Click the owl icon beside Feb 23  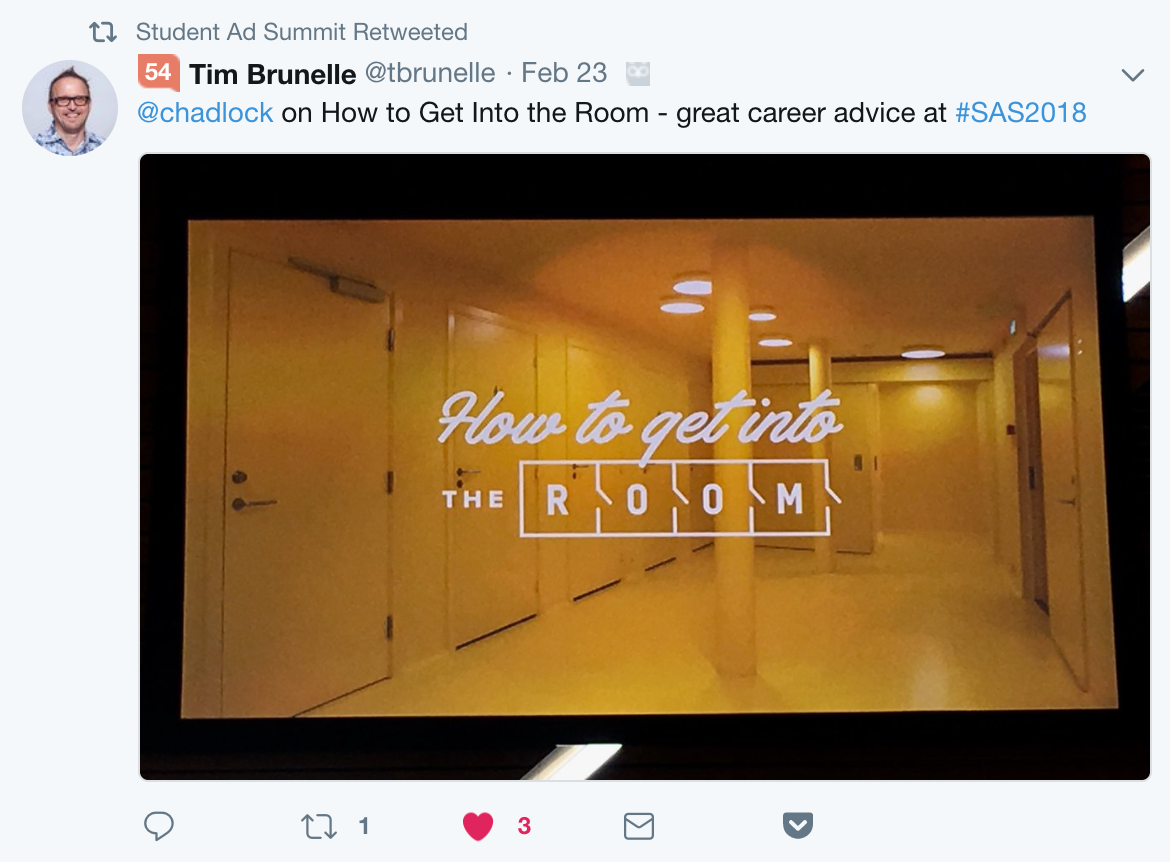tap(638, 73)
